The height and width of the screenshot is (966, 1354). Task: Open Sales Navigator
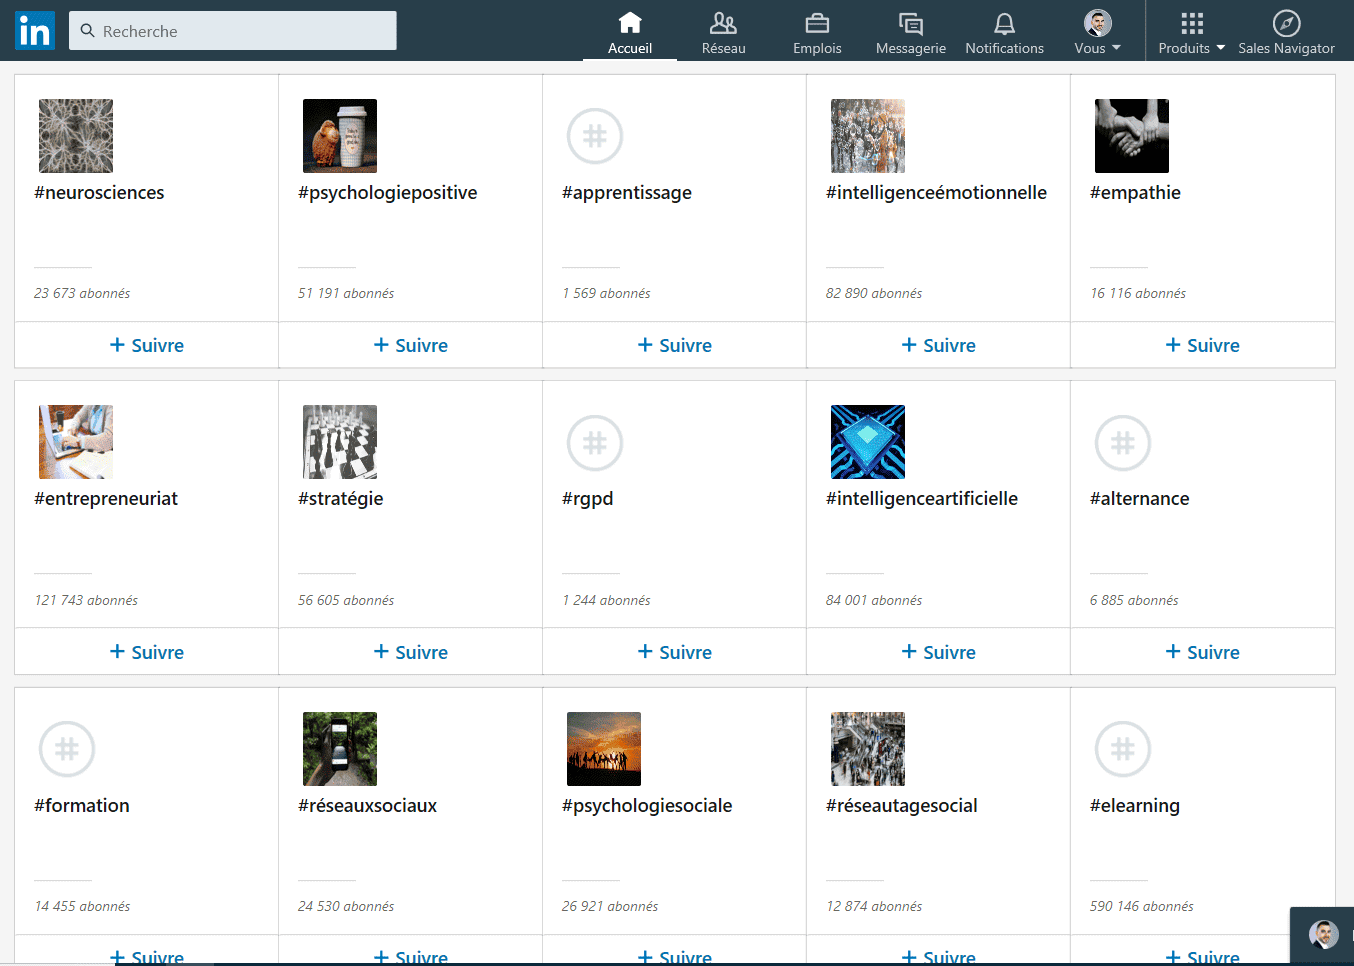click(1286, 34)
